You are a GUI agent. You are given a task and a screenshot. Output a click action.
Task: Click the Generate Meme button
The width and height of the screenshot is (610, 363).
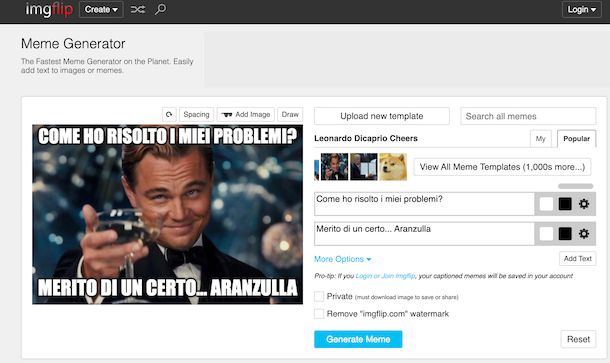tap(358, 339)
